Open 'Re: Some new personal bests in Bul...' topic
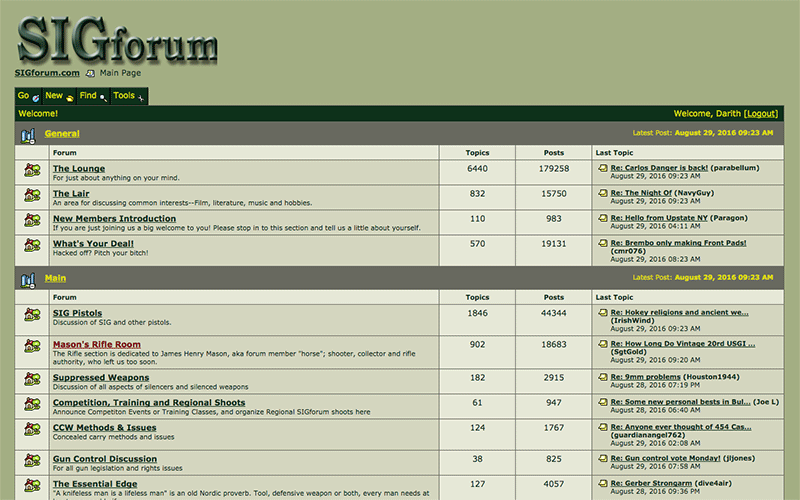The height and width of the screenshot is (500, 800). [x=681, y=402]
